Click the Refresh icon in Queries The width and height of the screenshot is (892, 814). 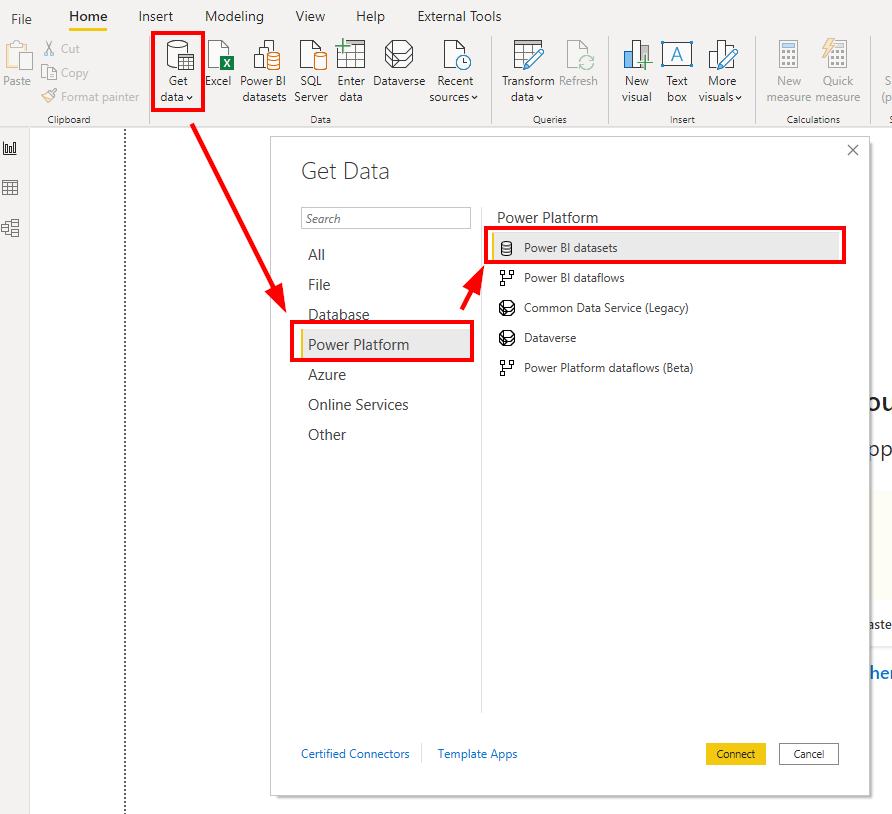click(579, 64)
